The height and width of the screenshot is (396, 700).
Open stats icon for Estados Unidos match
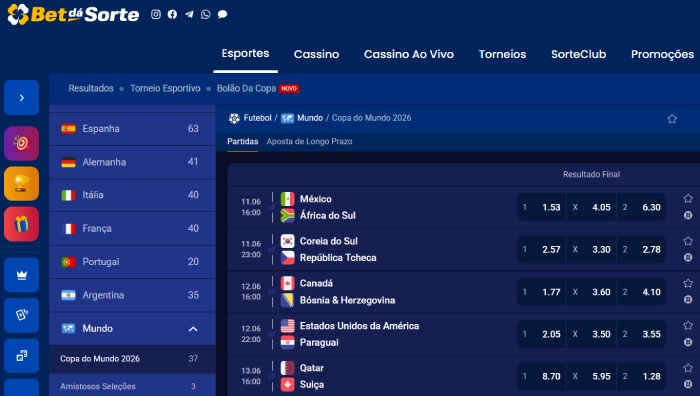[x=688, y=342]
